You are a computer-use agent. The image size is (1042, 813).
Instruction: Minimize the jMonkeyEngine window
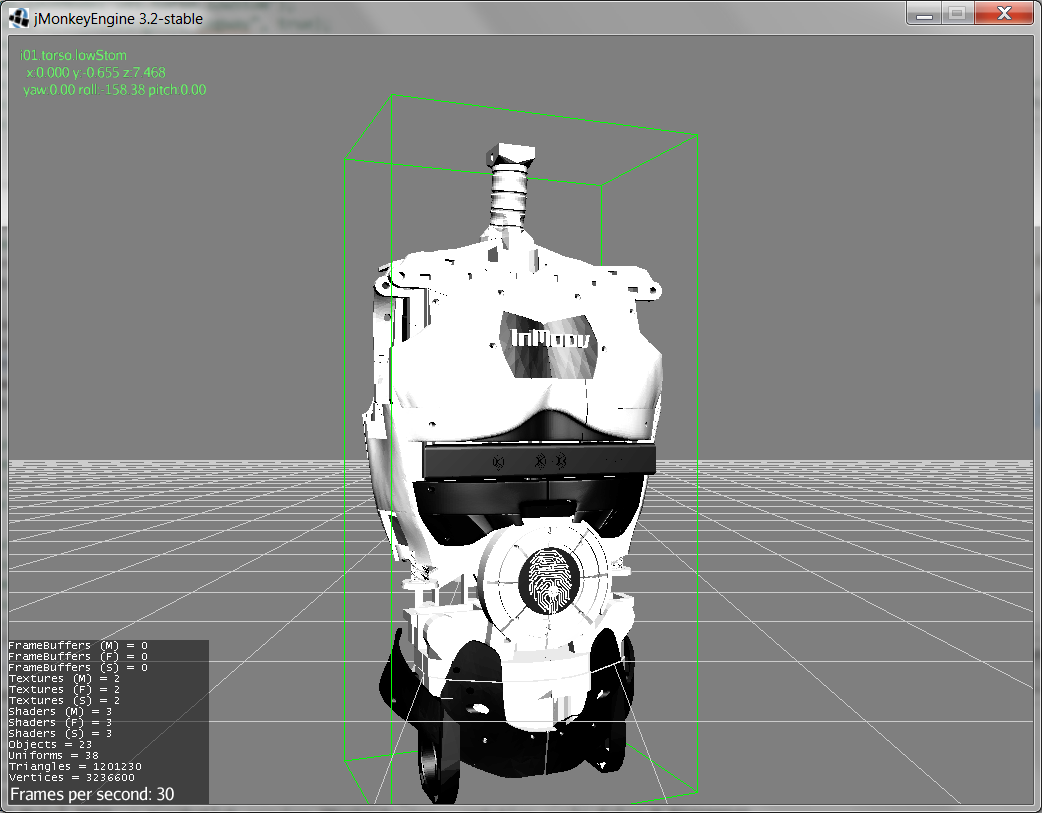(924, 13)
